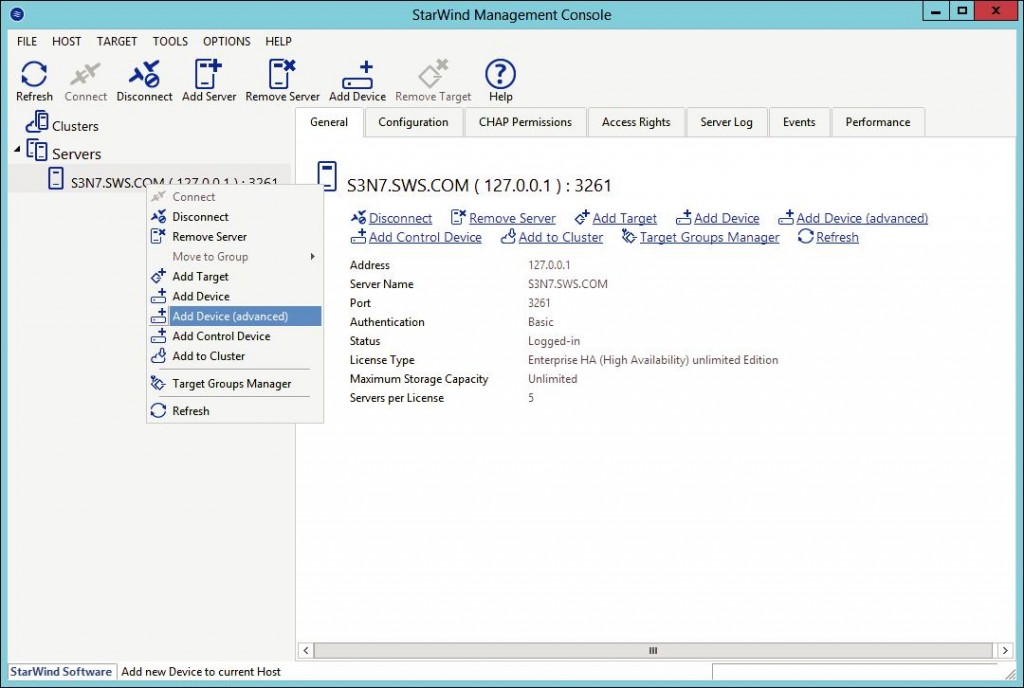Switch to the Configuration tab
1024x688 pixels.
[x=413, y=122]
